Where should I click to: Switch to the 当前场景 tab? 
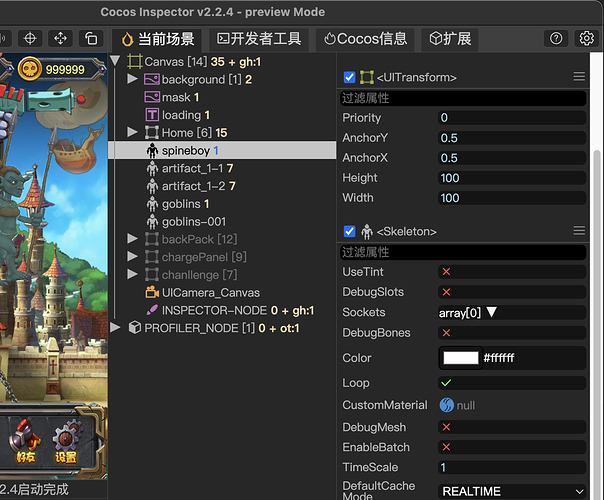157,39
